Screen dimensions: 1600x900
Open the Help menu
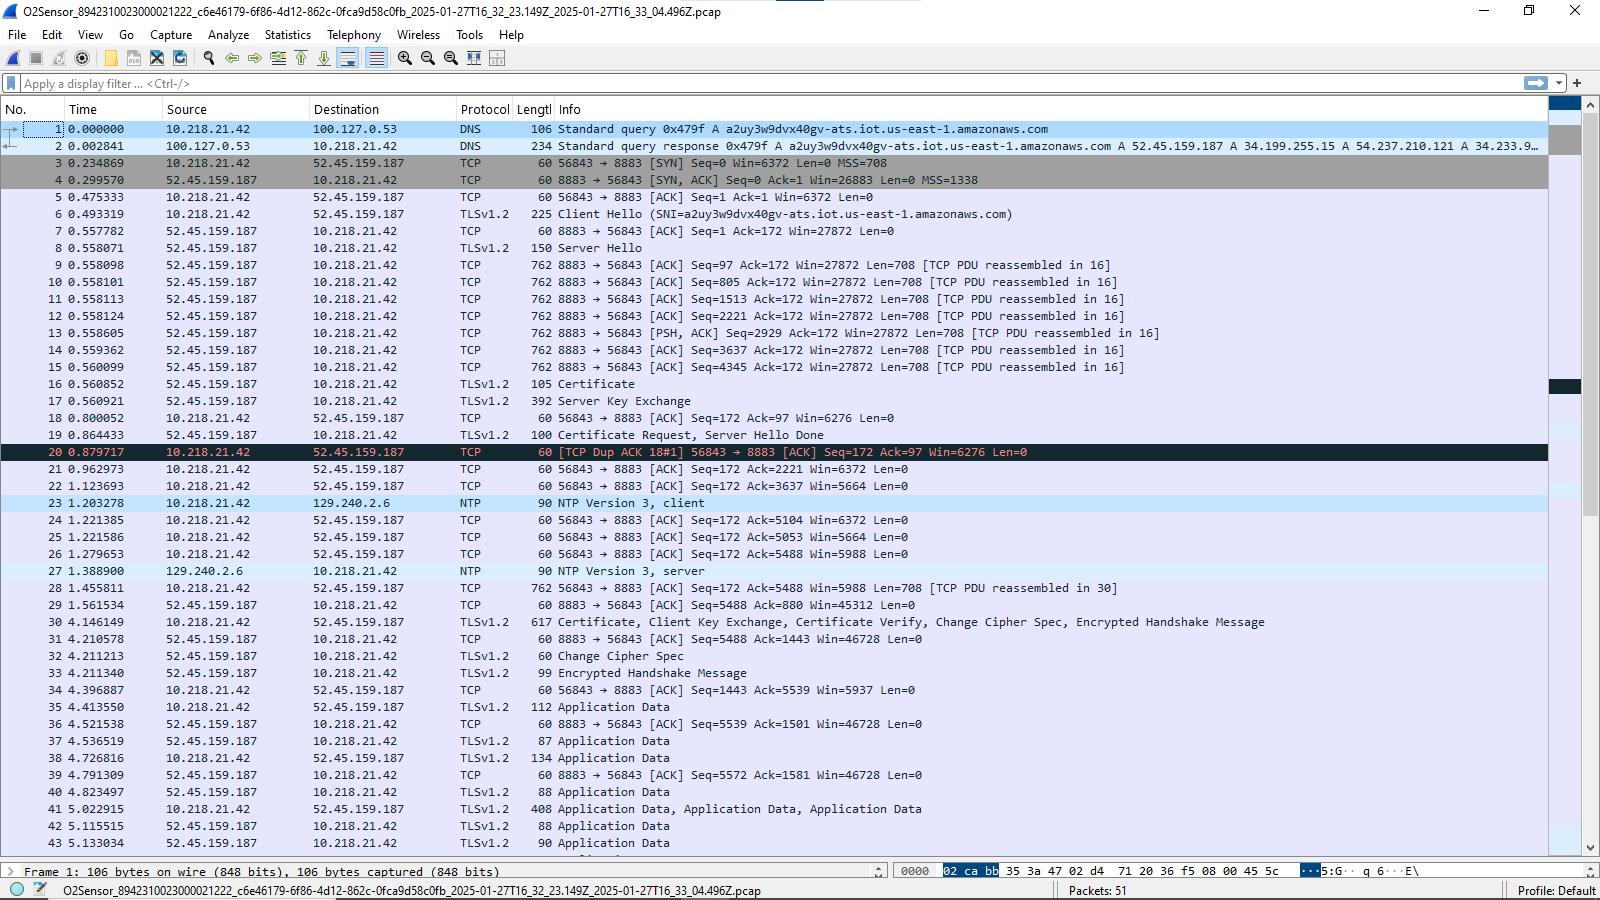pos(511,35)
